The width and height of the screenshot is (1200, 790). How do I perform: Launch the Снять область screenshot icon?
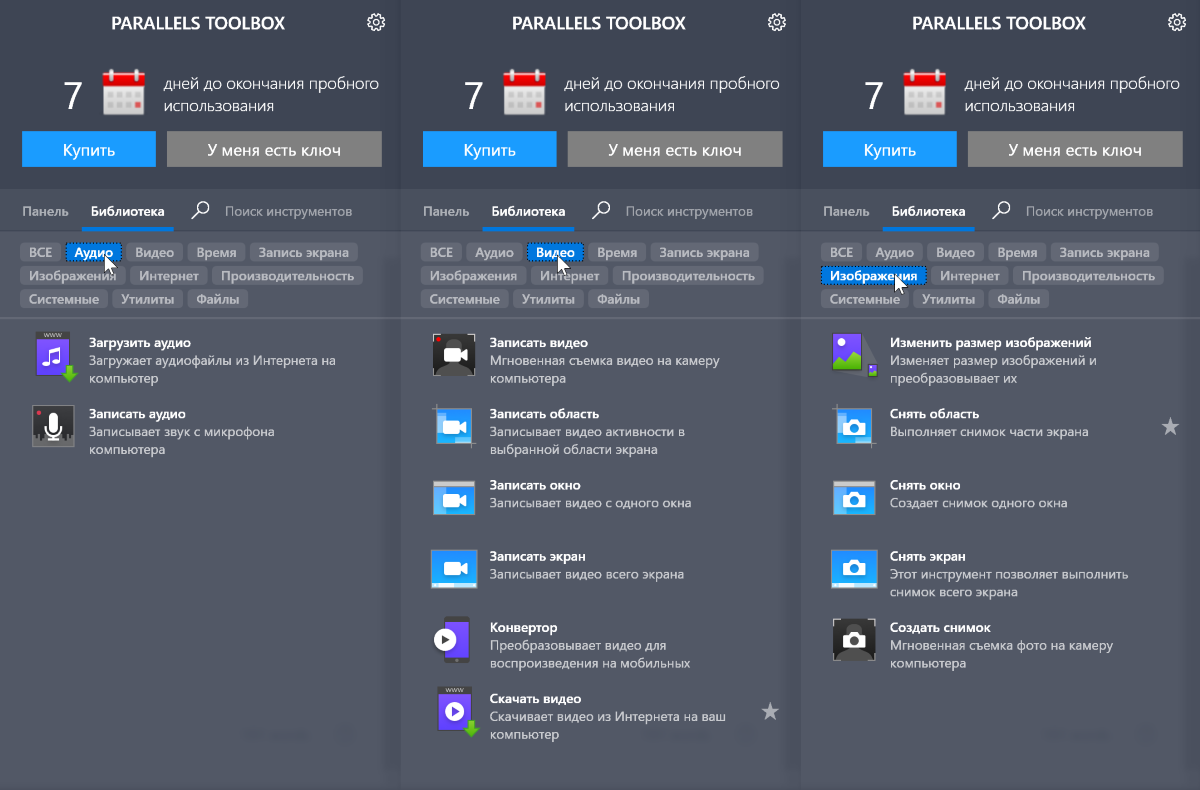click(853, 426)
